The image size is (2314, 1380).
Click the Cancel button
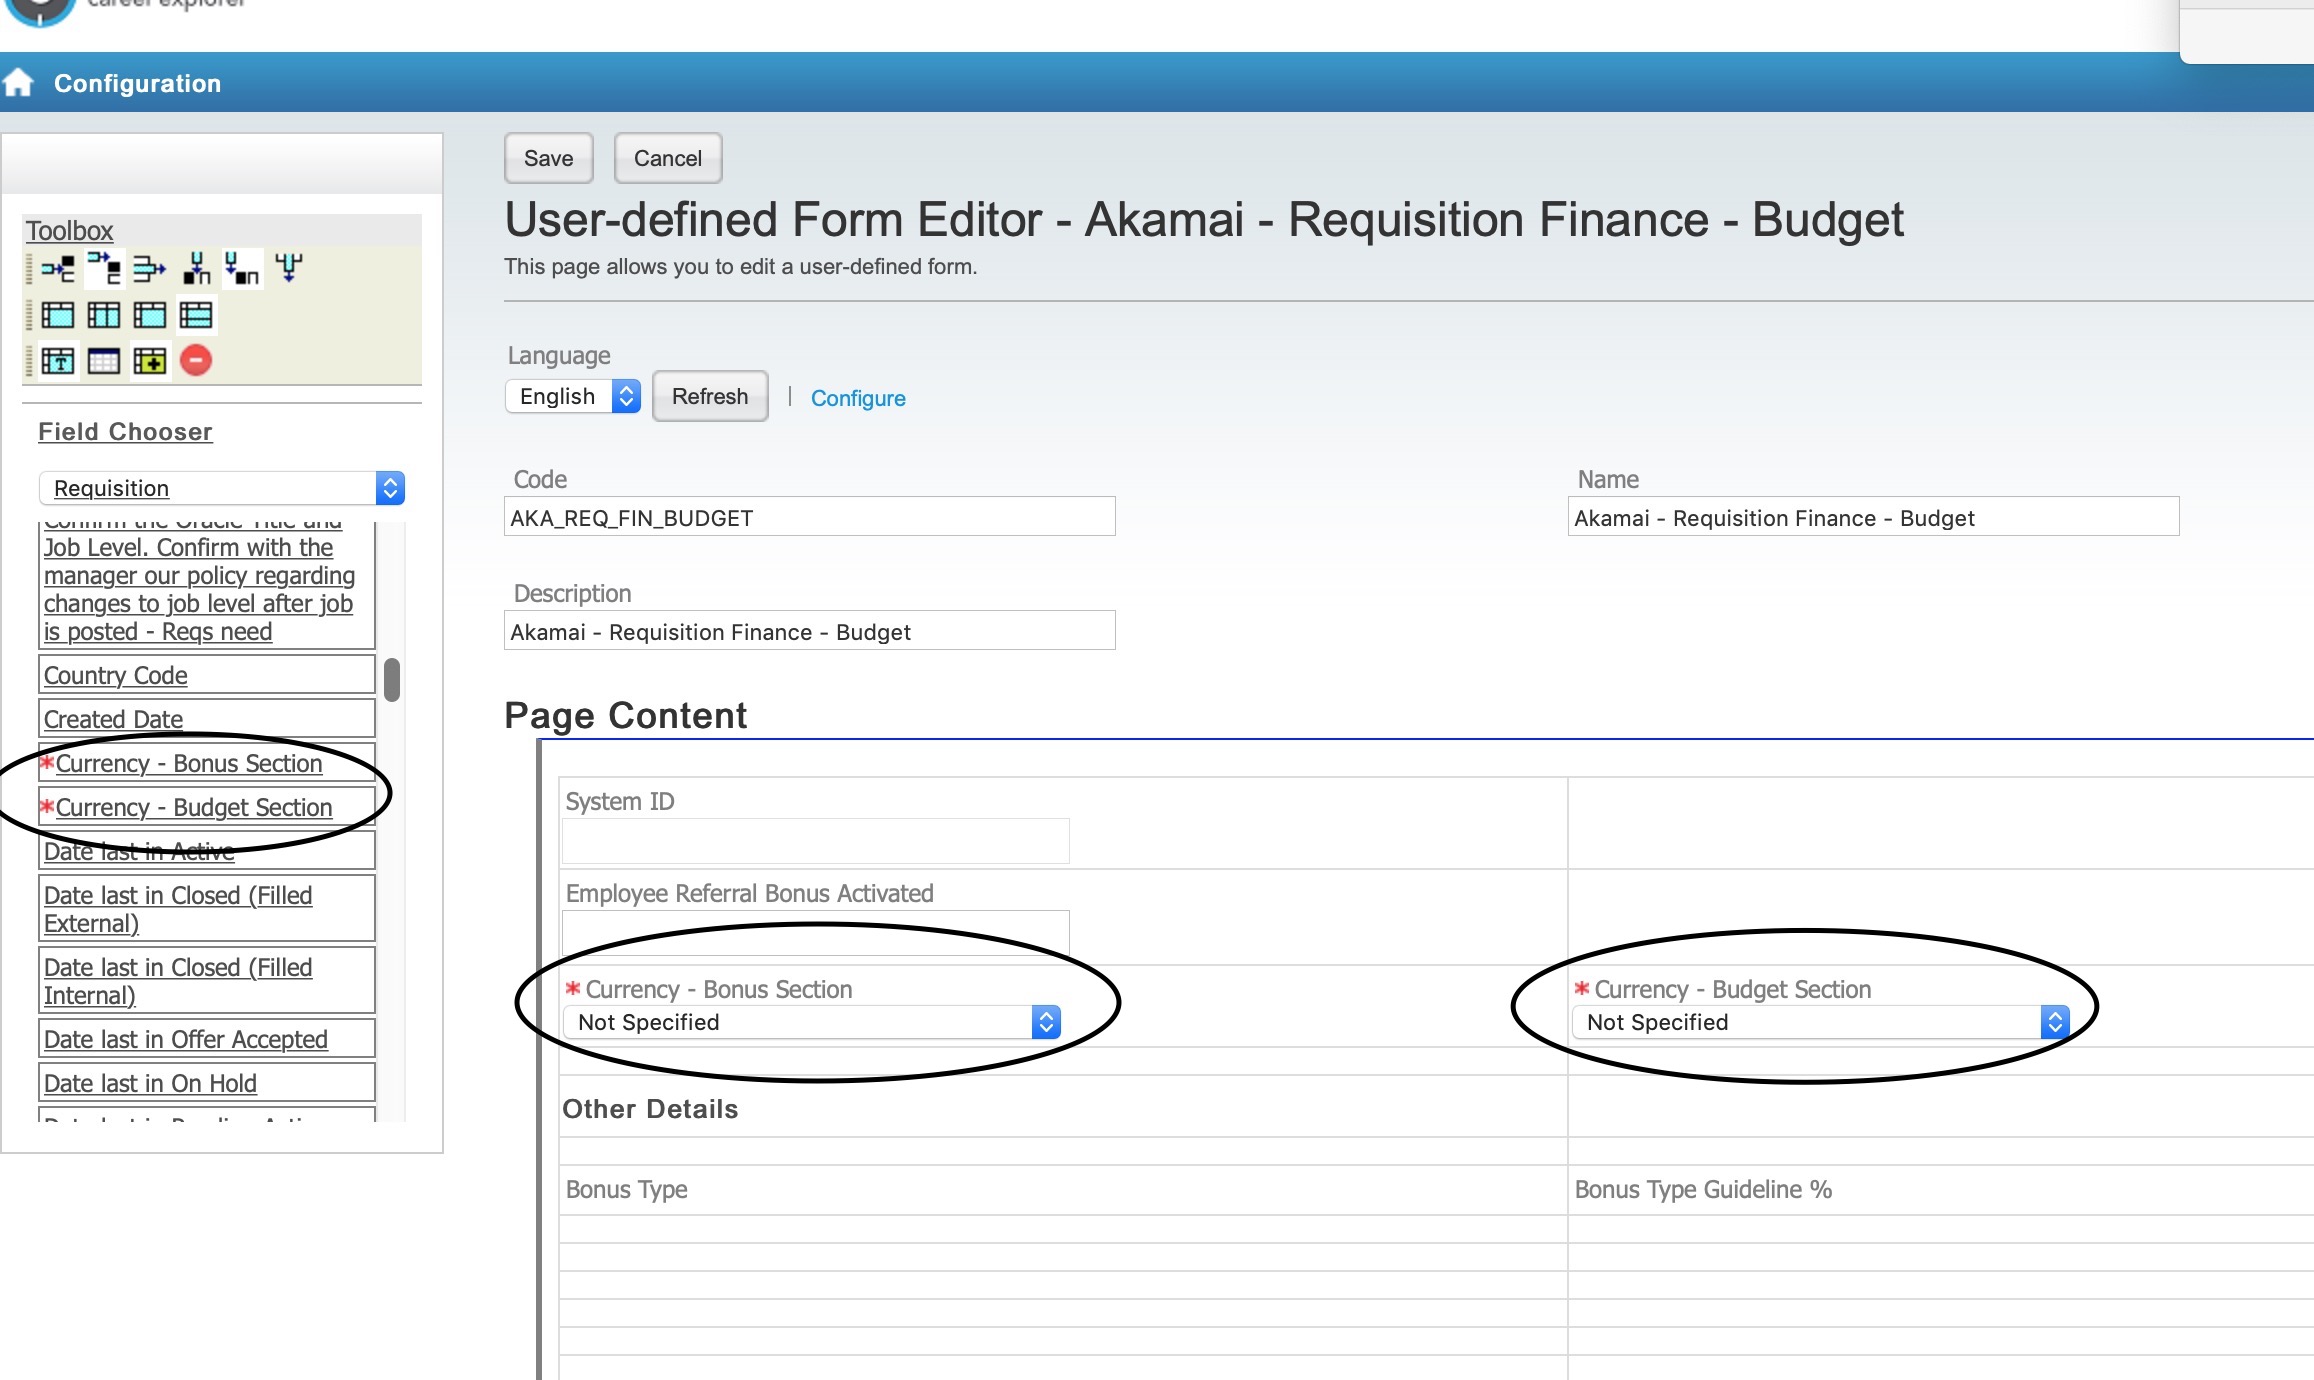point(668,158)
